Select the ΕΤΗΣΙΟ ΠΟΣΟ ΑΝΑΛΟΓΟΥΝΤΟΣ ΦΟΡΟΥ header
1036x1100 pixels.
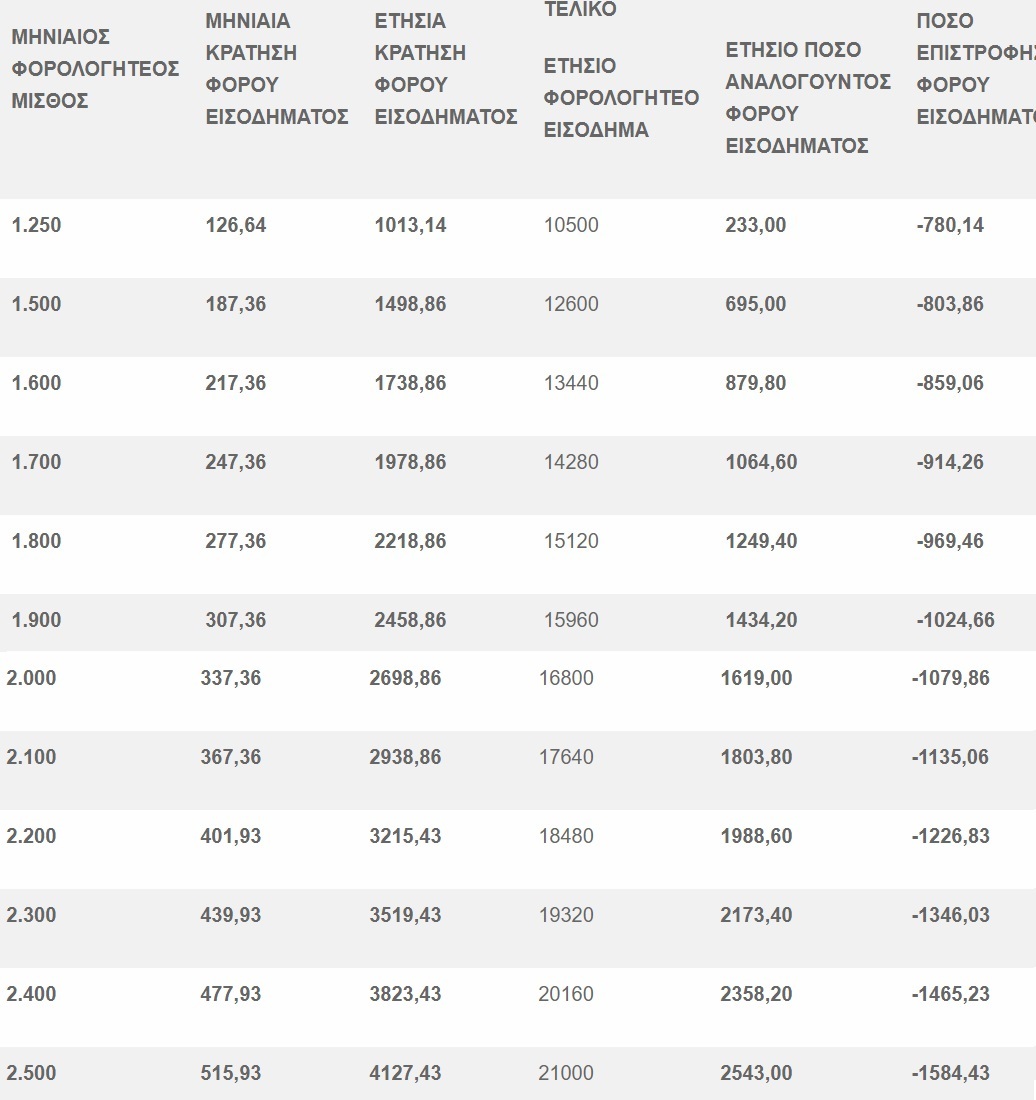807,98
